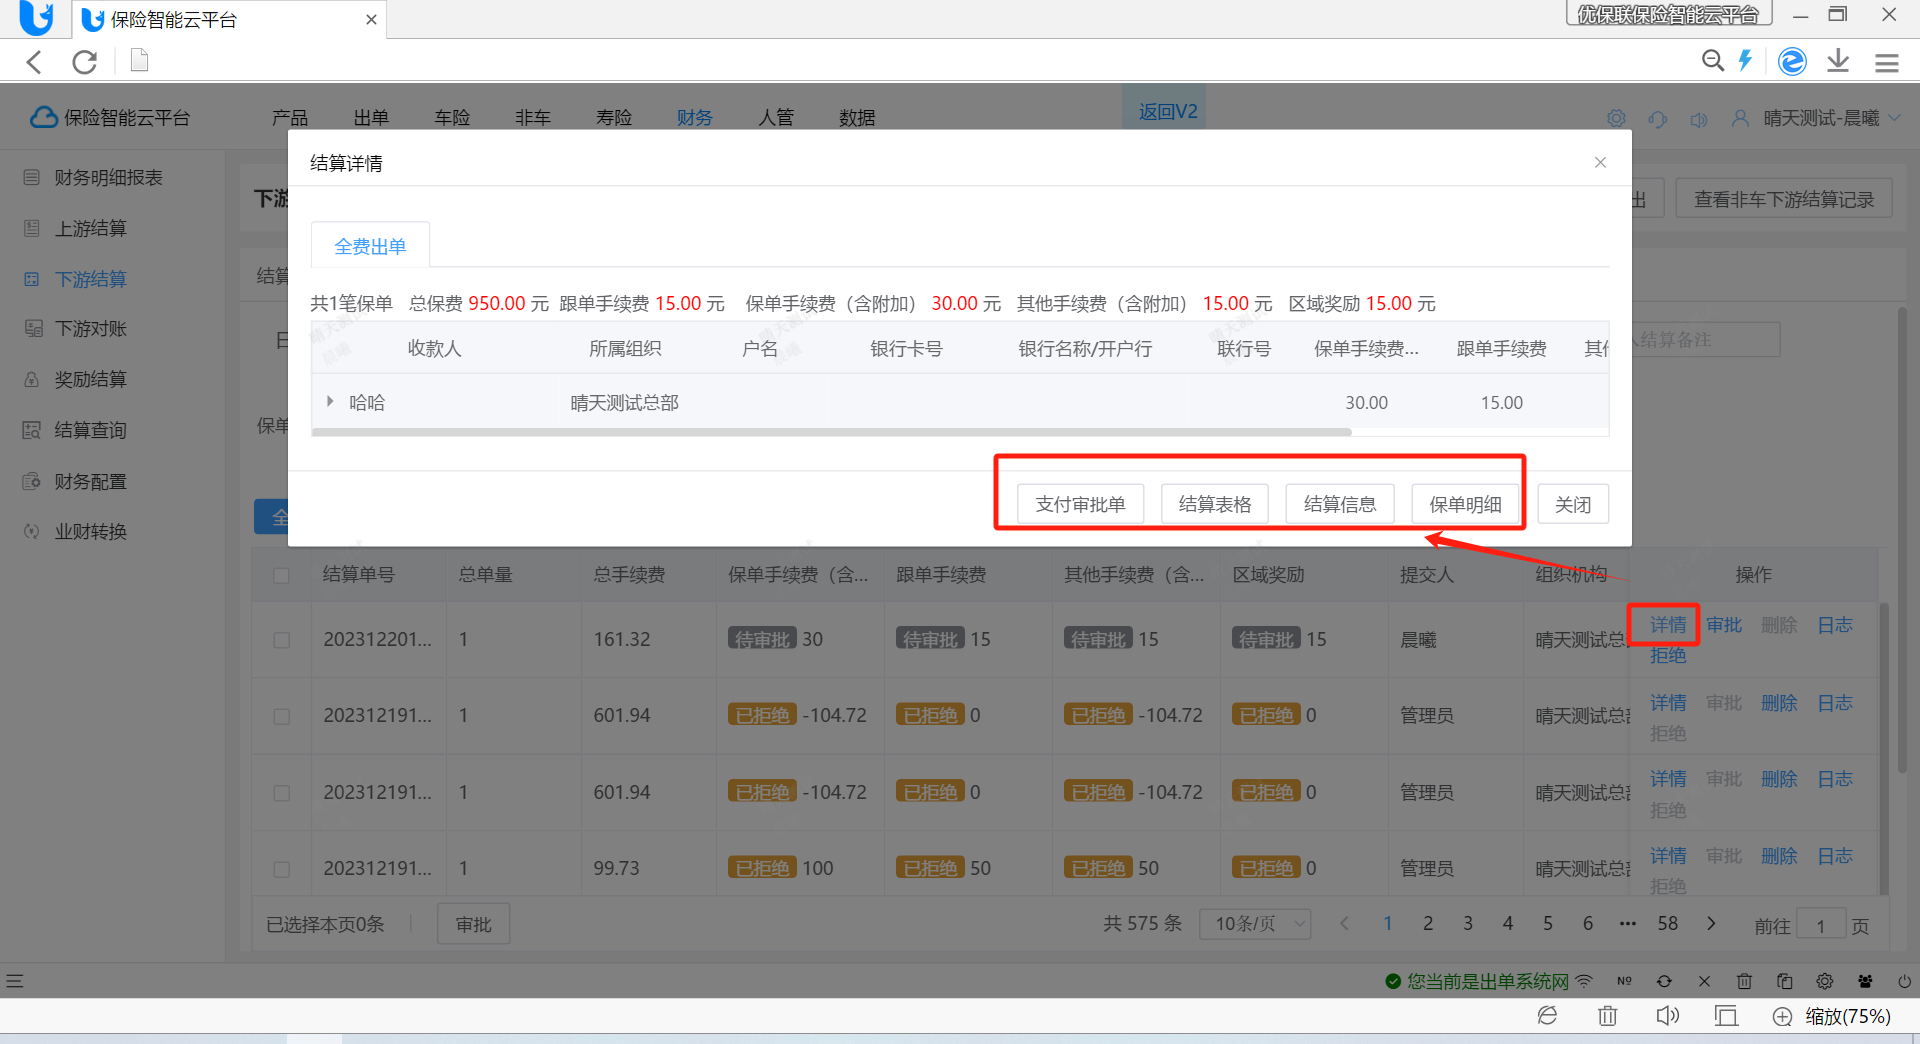Click the user avatar icon in header
The image size is (1920, 1044).
pyautogui.click(x=1740, y=118)
